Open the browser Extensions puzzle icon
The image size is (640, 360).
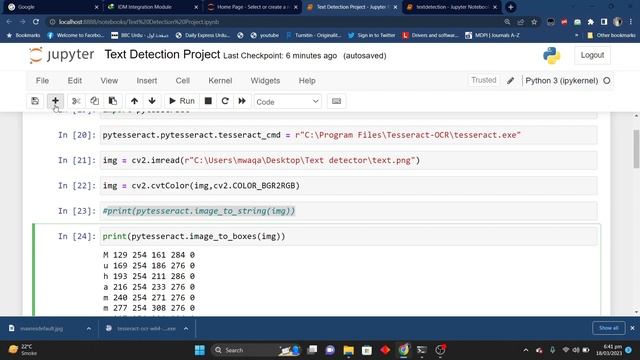591,22
